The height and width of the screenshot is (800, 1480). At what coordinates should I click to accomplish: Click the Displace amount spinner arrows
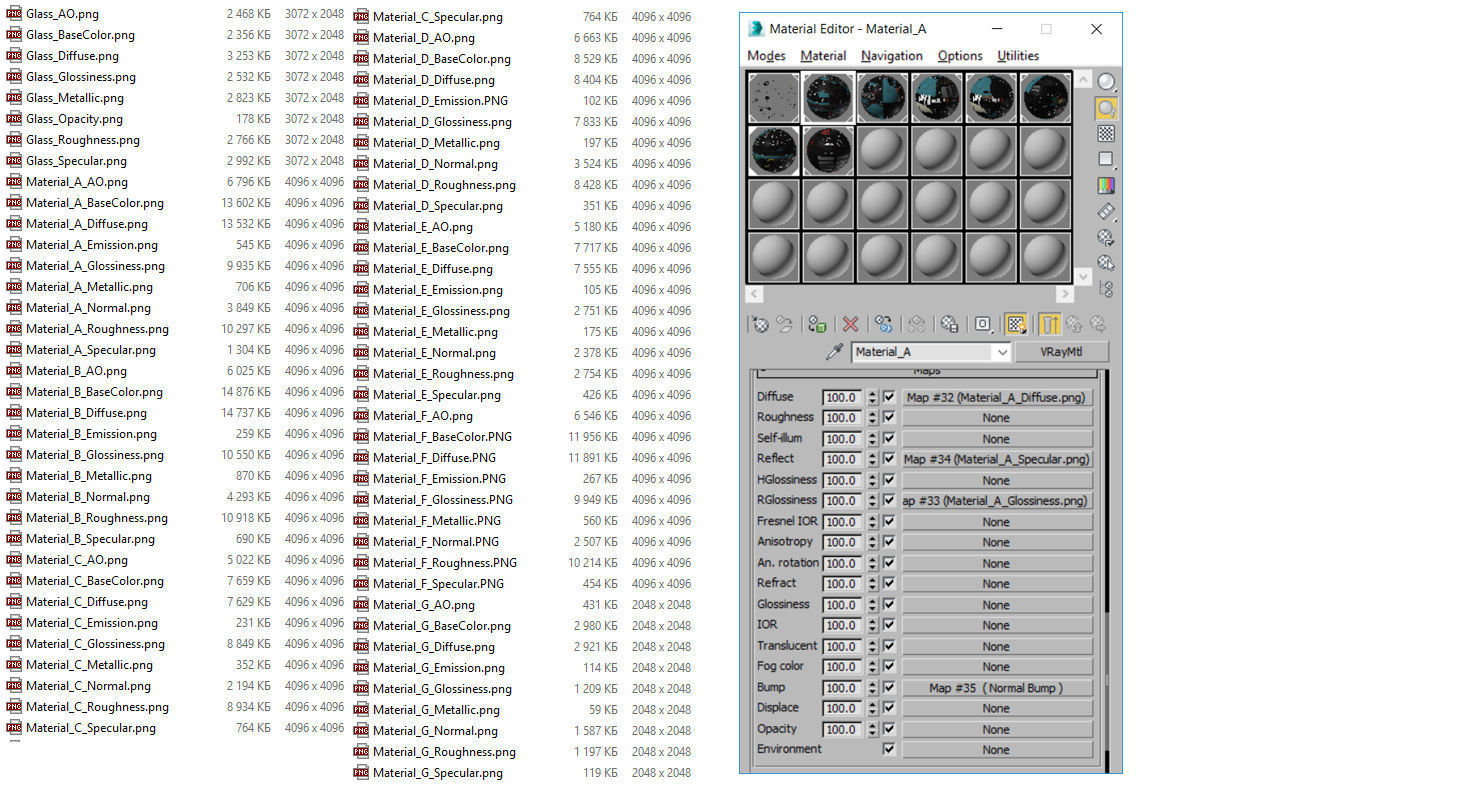(x=872, y=708)
